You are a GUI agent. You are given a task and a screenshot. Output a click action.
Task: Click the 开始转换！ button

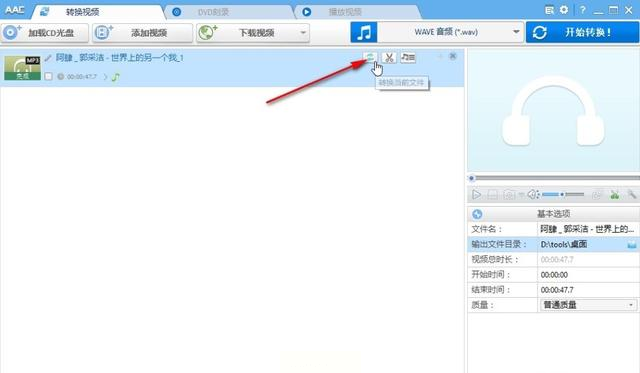click(x=582, y=32)
